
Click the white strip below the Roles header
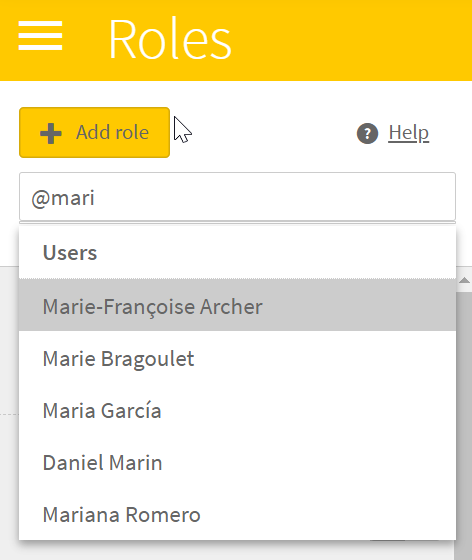(236, 94)
